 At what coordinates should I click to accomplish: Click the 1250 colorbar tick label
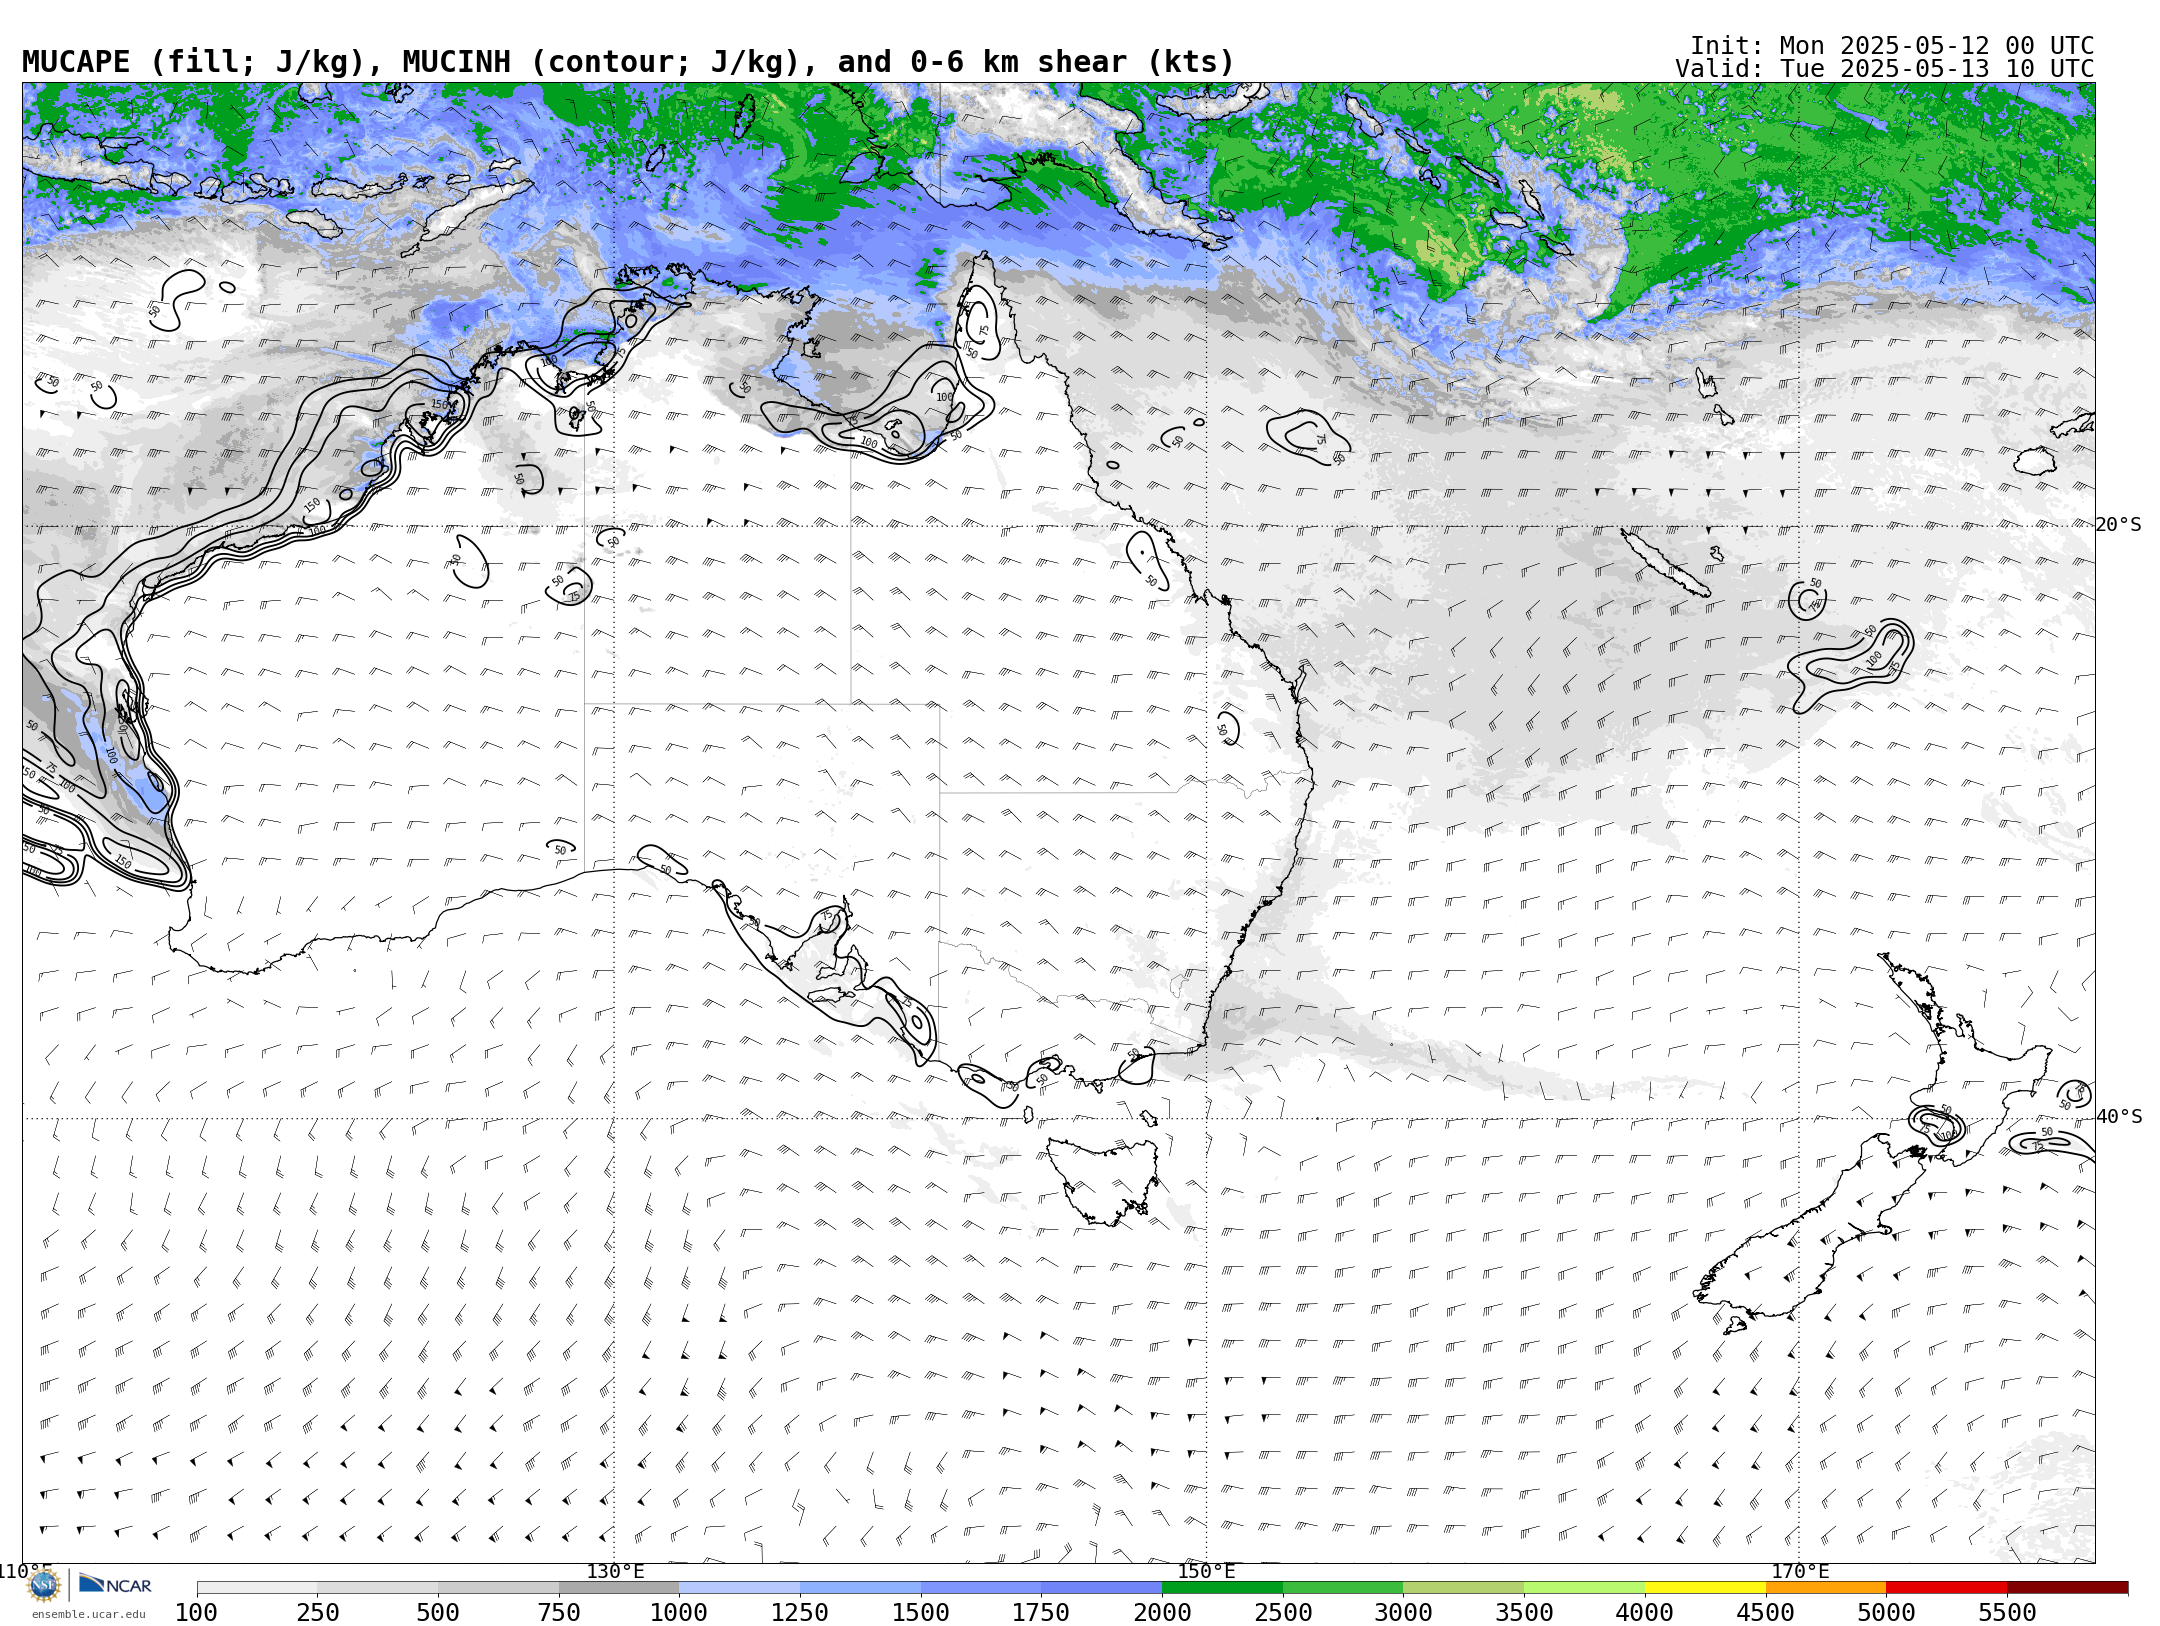pyautogui.click(x=800, y=1612)
